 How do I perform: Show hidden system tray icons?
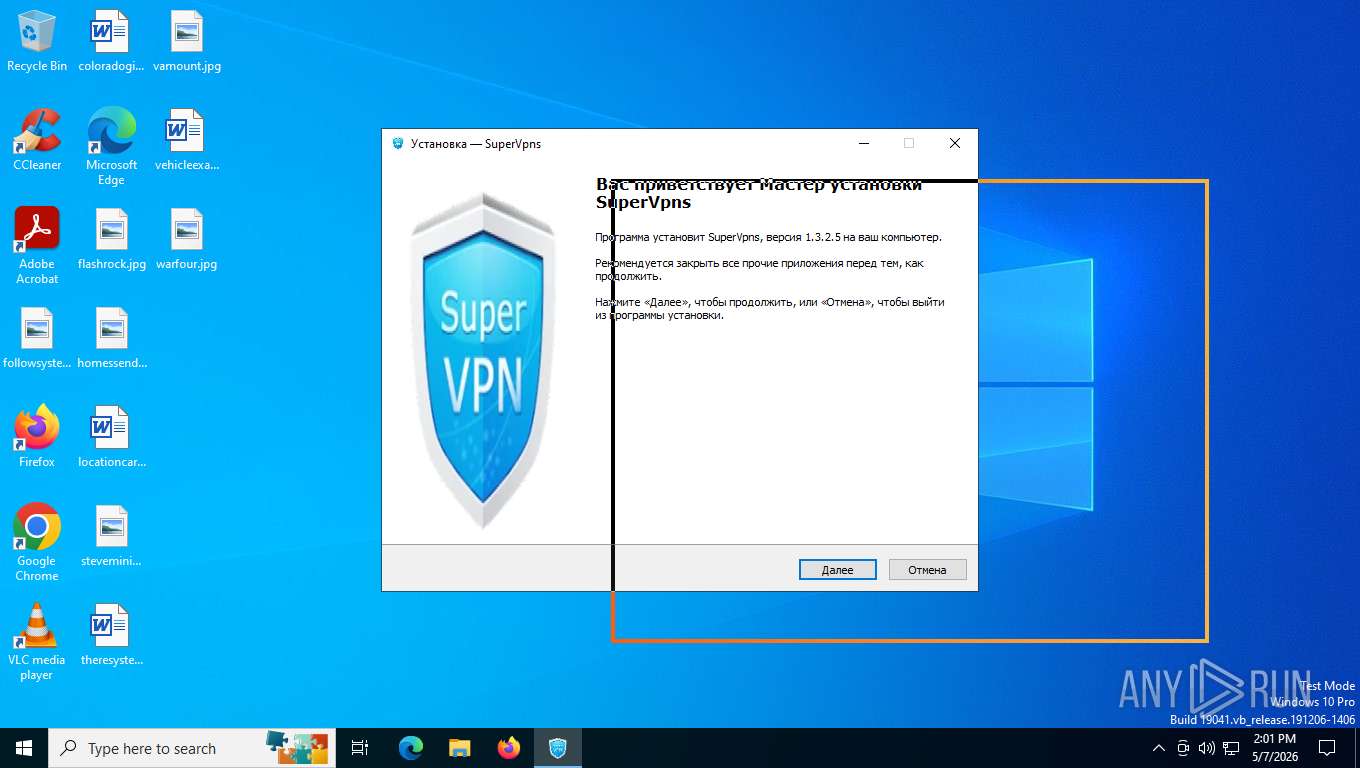pos(1159,748)
